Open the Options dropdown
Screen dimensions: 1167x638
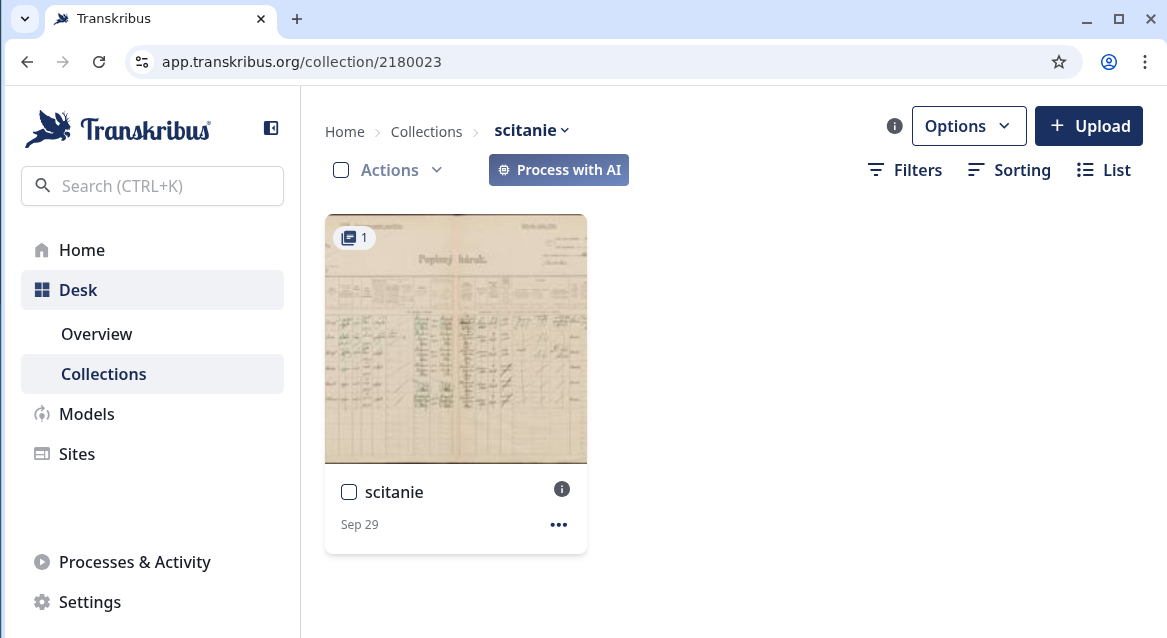pos(968,126)
